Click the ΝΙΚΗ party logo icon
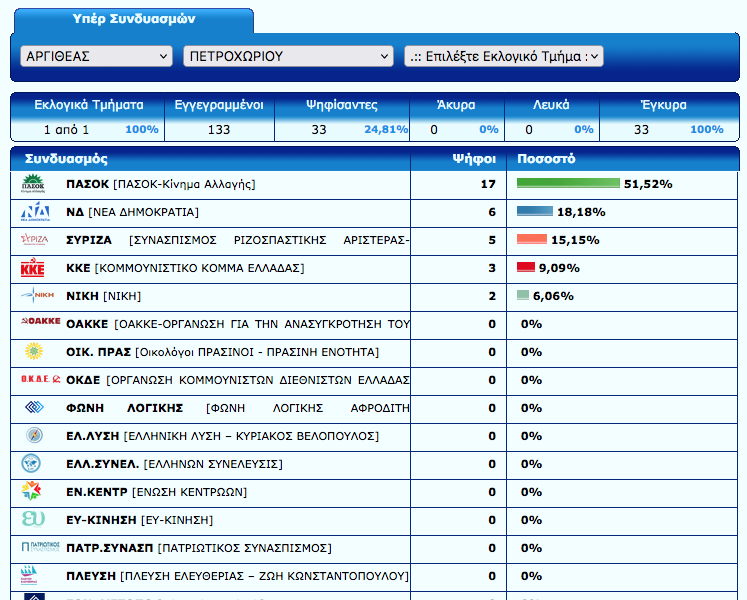This screenshot has height=600, width=747. coord(35,296)
